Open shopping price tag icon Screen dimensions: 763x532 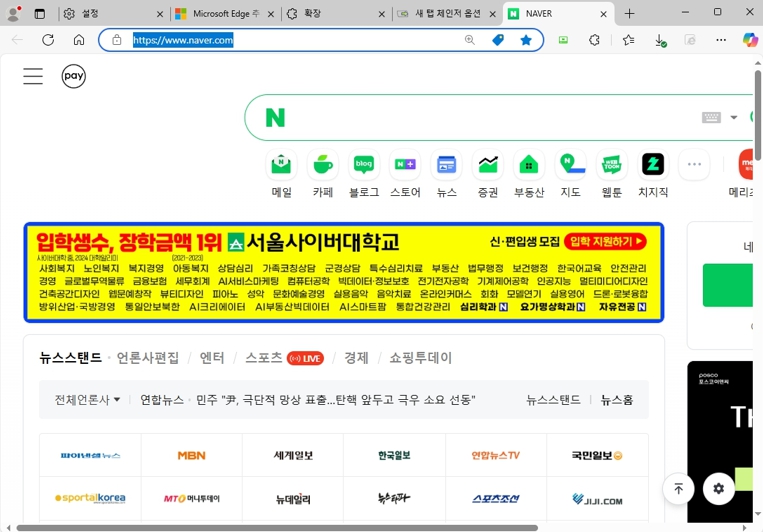click(498, 40)
